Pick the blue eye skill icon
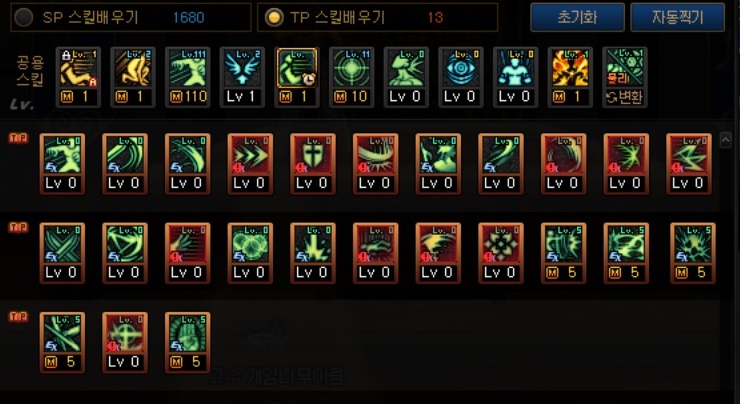This screenshot has width=740, height=404. (461, 77)
